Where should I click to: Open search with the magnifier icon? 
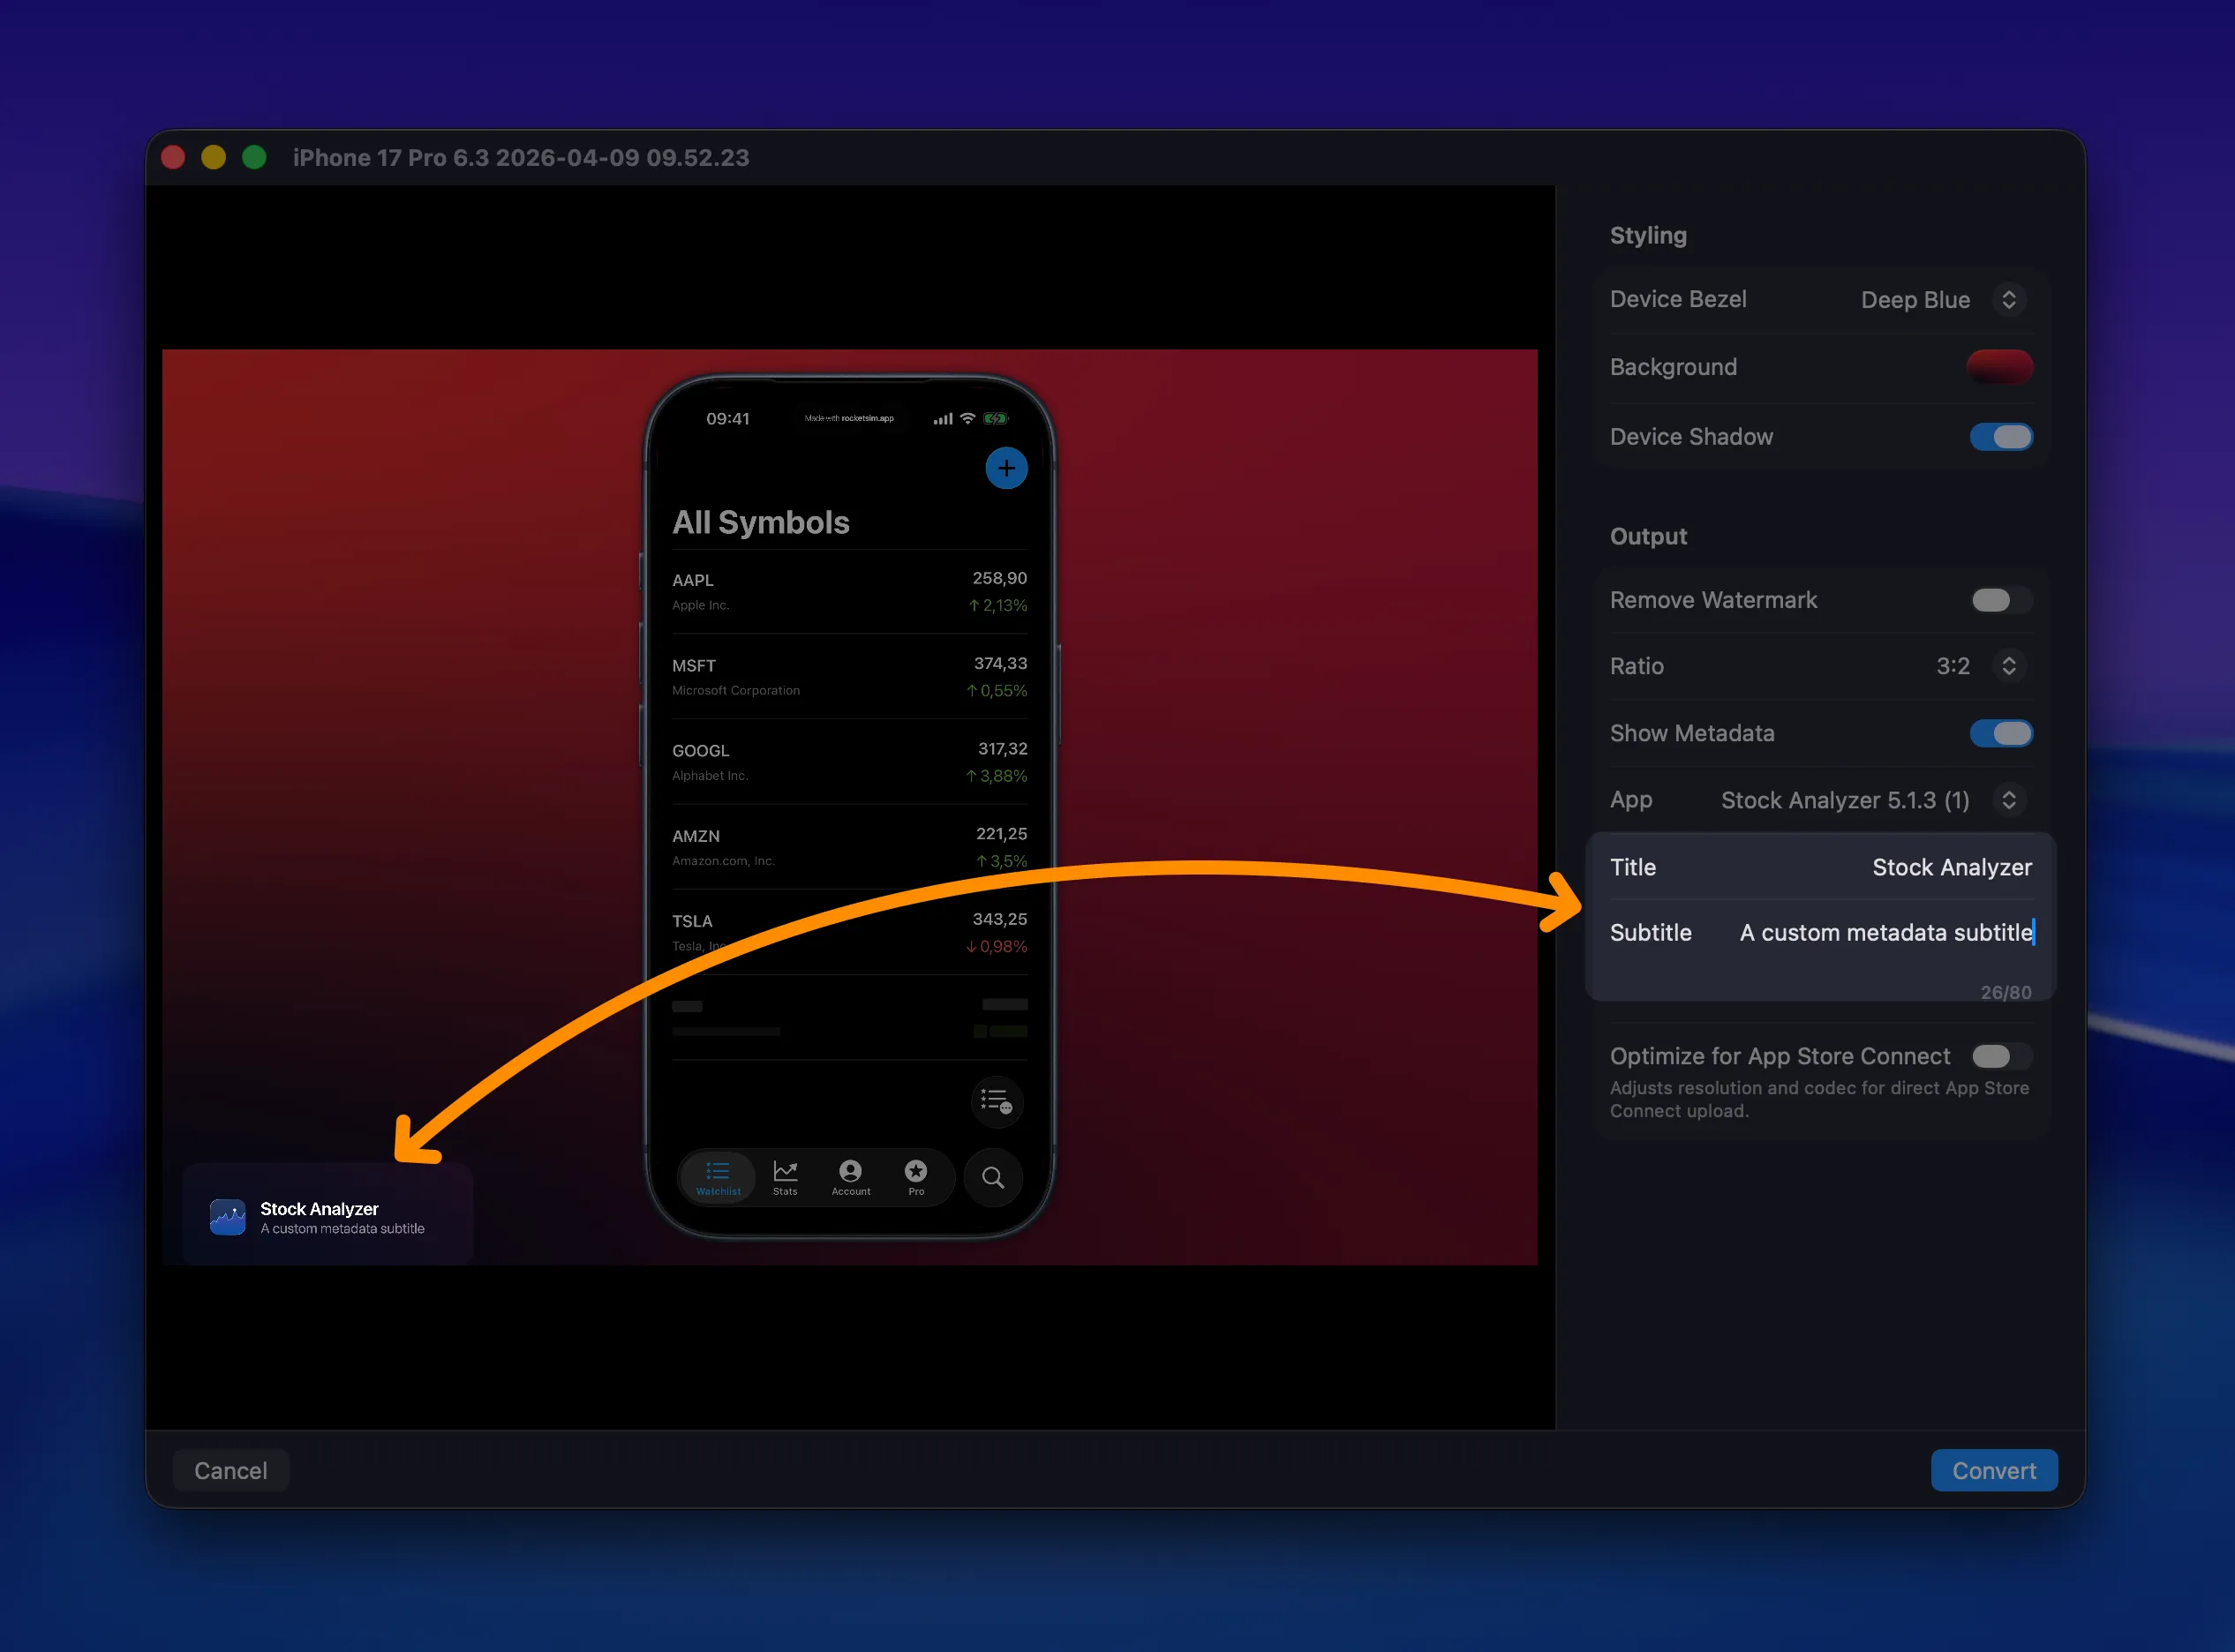993,1178
